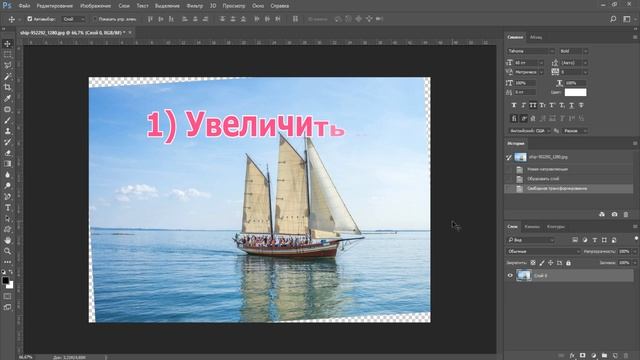Select the Hand tool

click(7, 240)
